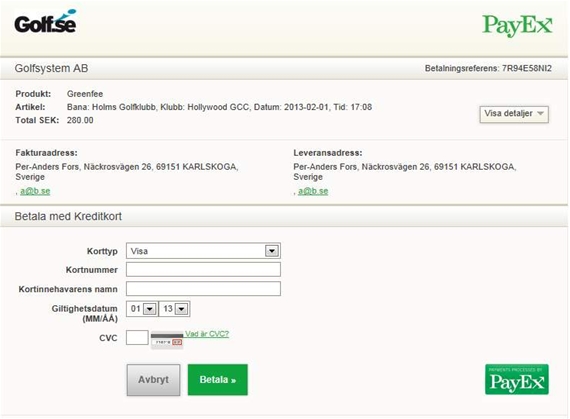Open the expiry year dropdown showing 13
Viewport: 570px width, 419px height.
(174, 309)
